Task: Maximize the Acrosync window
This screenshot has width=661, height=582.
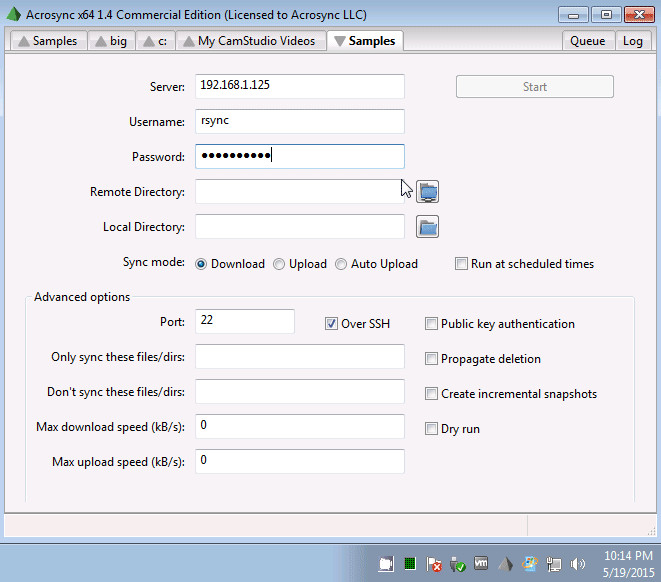Action: click(x=606, y=15)
